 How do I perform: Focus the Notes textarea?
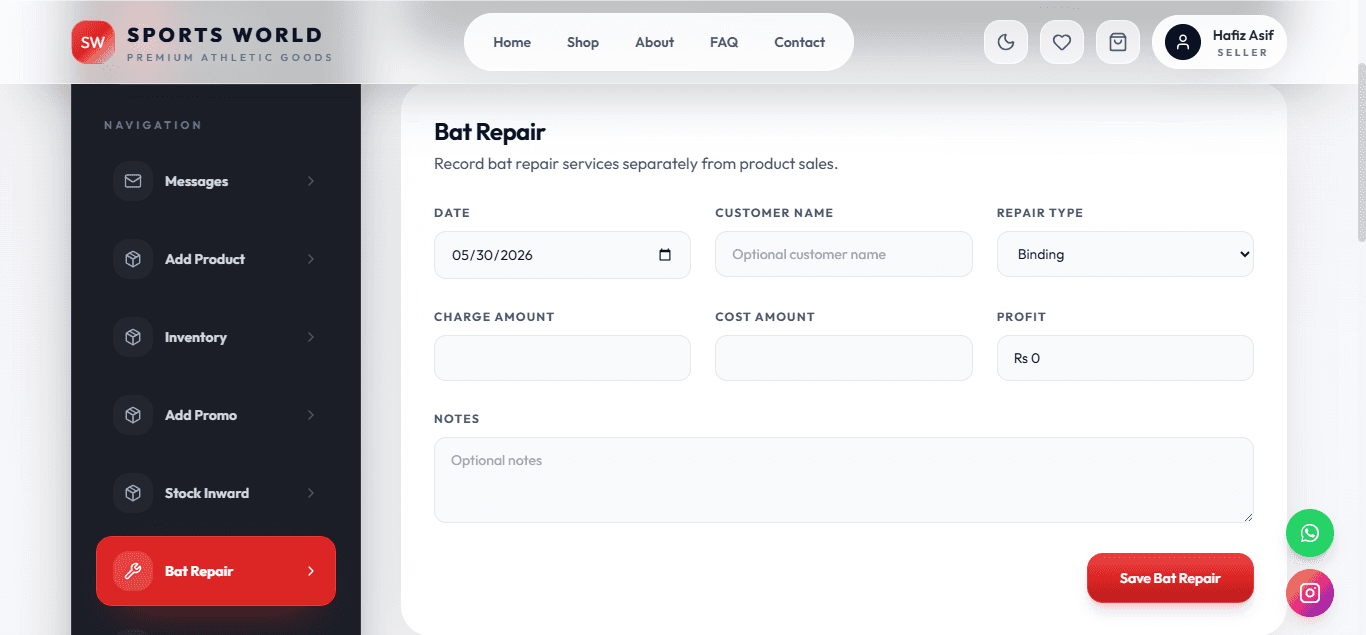[844, 480]
